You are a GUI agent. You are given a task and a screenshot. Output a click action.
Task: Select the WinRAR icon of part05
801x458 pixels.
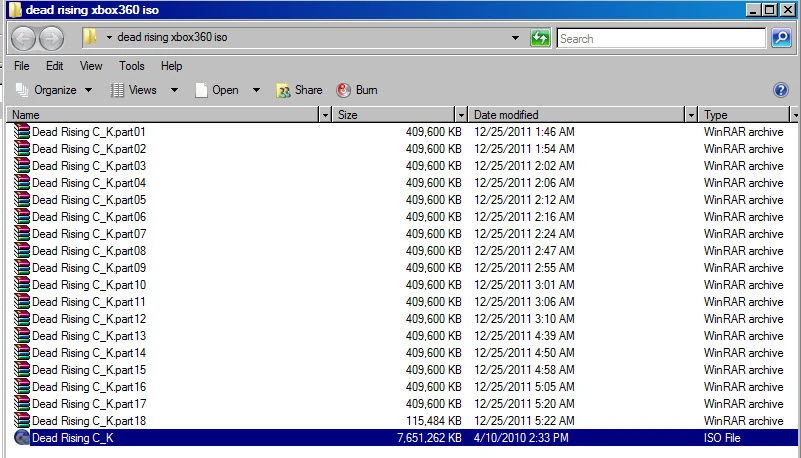pyautogui.click(x=21, y=200)
